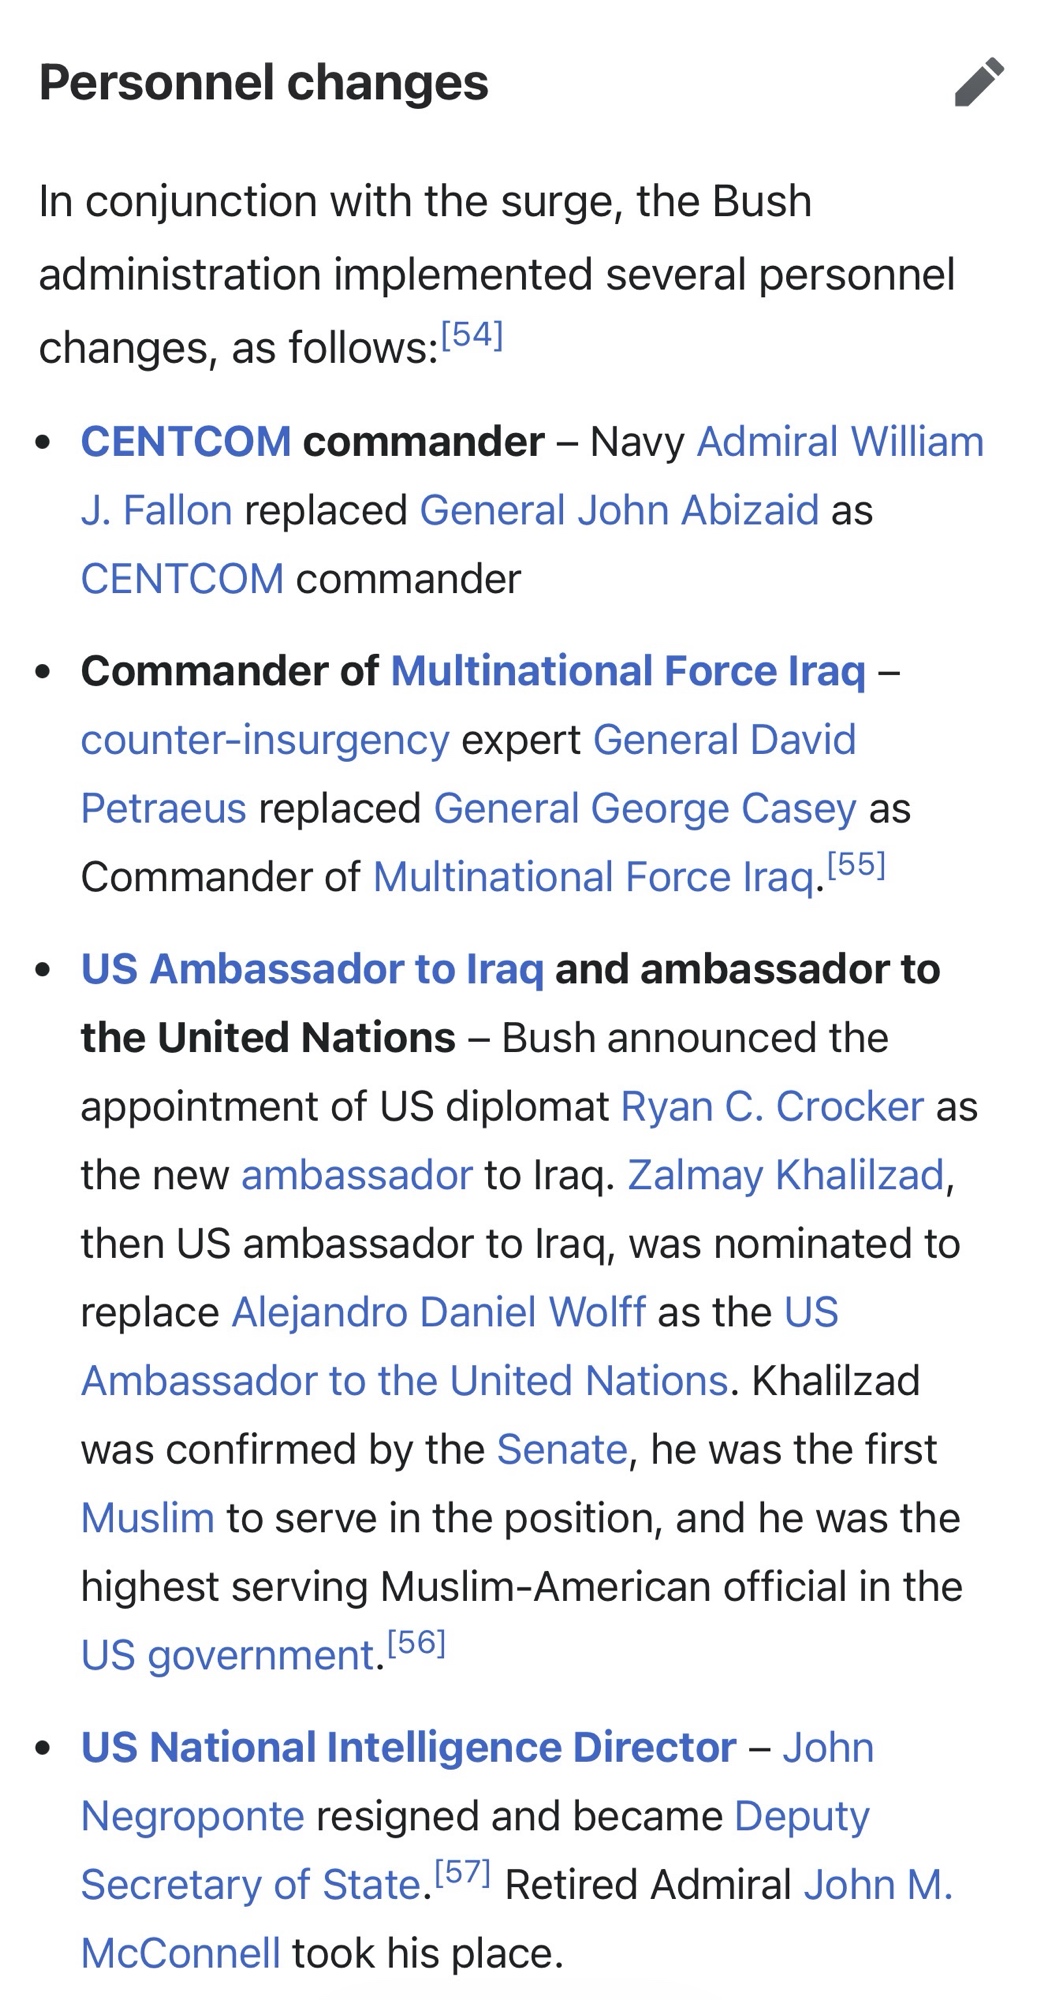Click the Personnel changes section heading

pos(264,83)
